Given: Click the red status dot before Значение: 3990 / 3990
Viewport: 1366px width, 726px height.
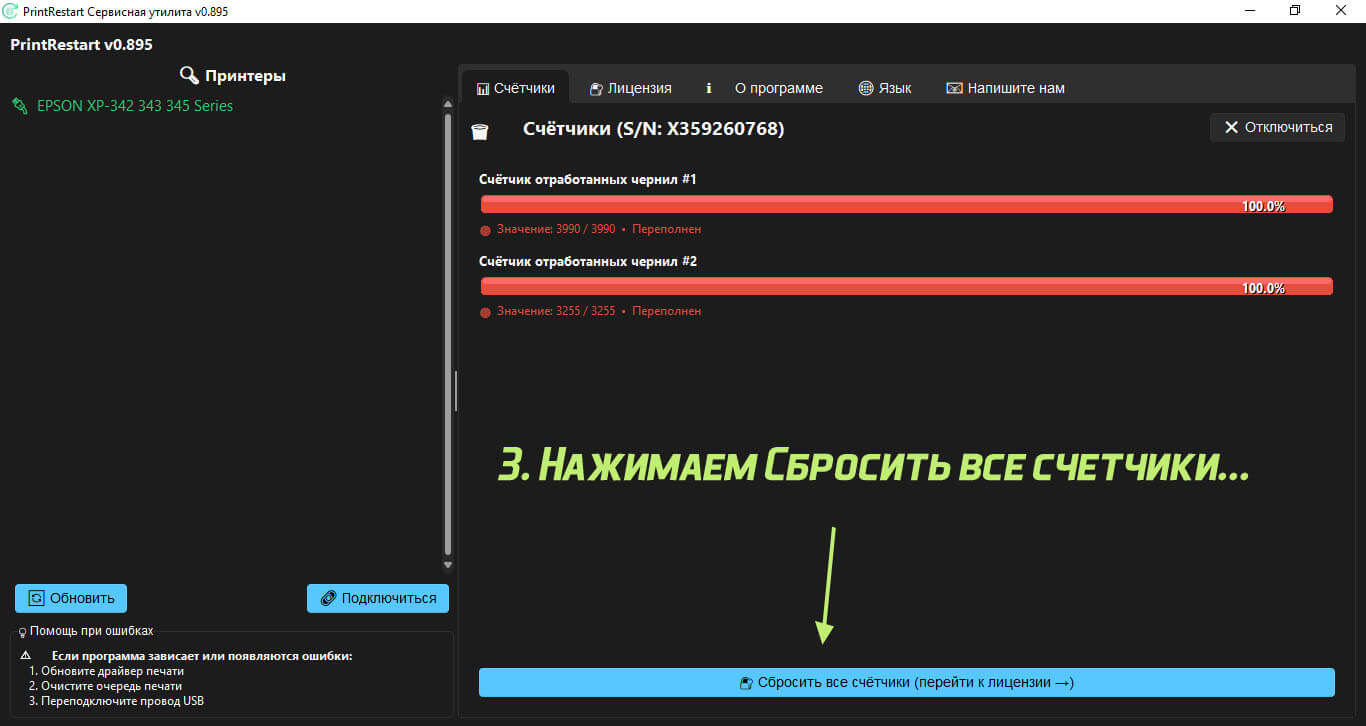Looking at the screenshot, I should pyautogui.click(x=486, y=230).
